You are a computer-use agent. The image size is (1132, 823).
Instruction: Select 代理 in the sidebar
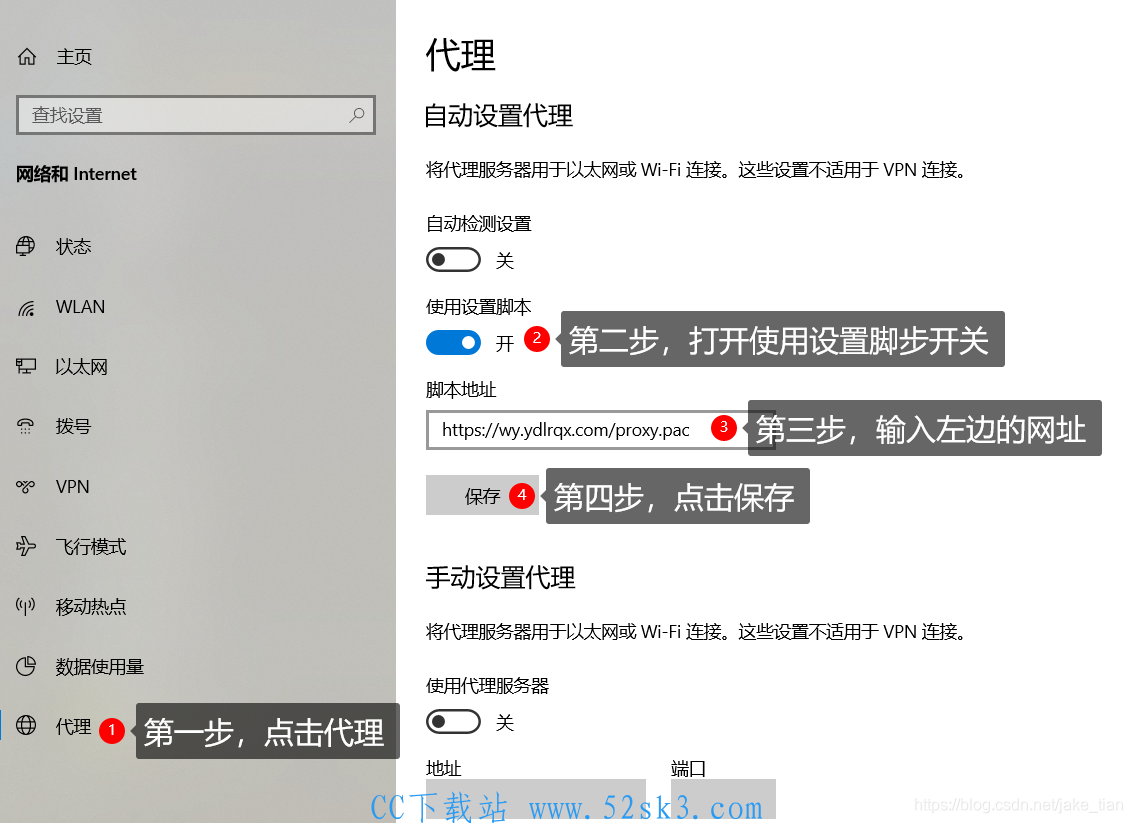click(73, 726)
